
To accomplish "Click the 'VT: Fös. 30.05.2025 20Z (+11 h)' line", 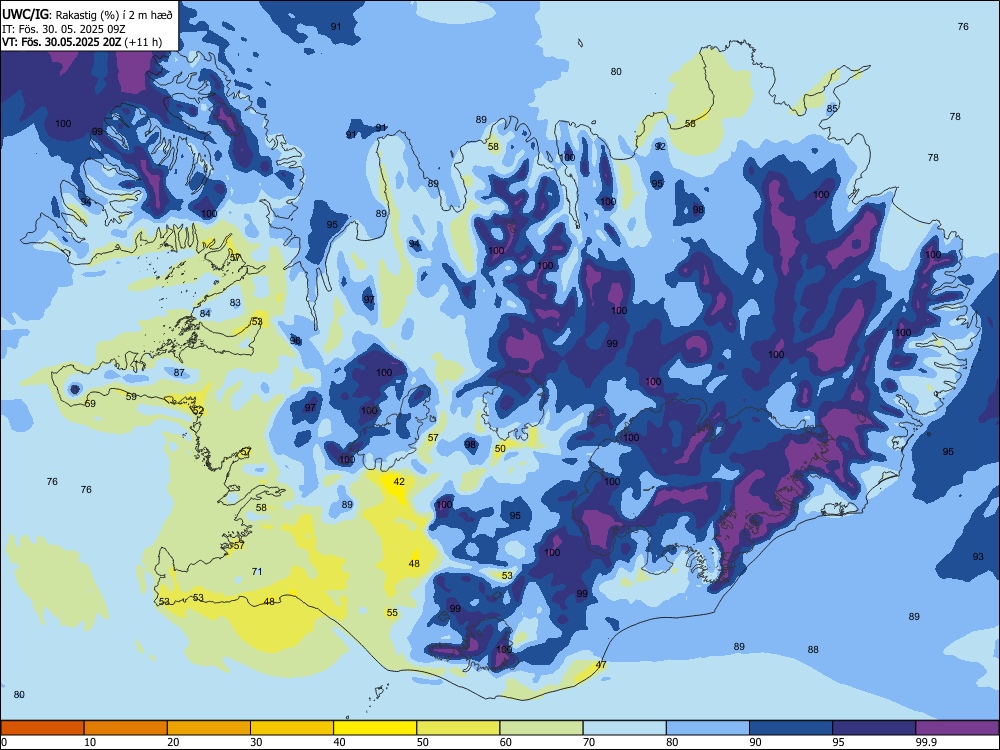I will tap(82, 42).
